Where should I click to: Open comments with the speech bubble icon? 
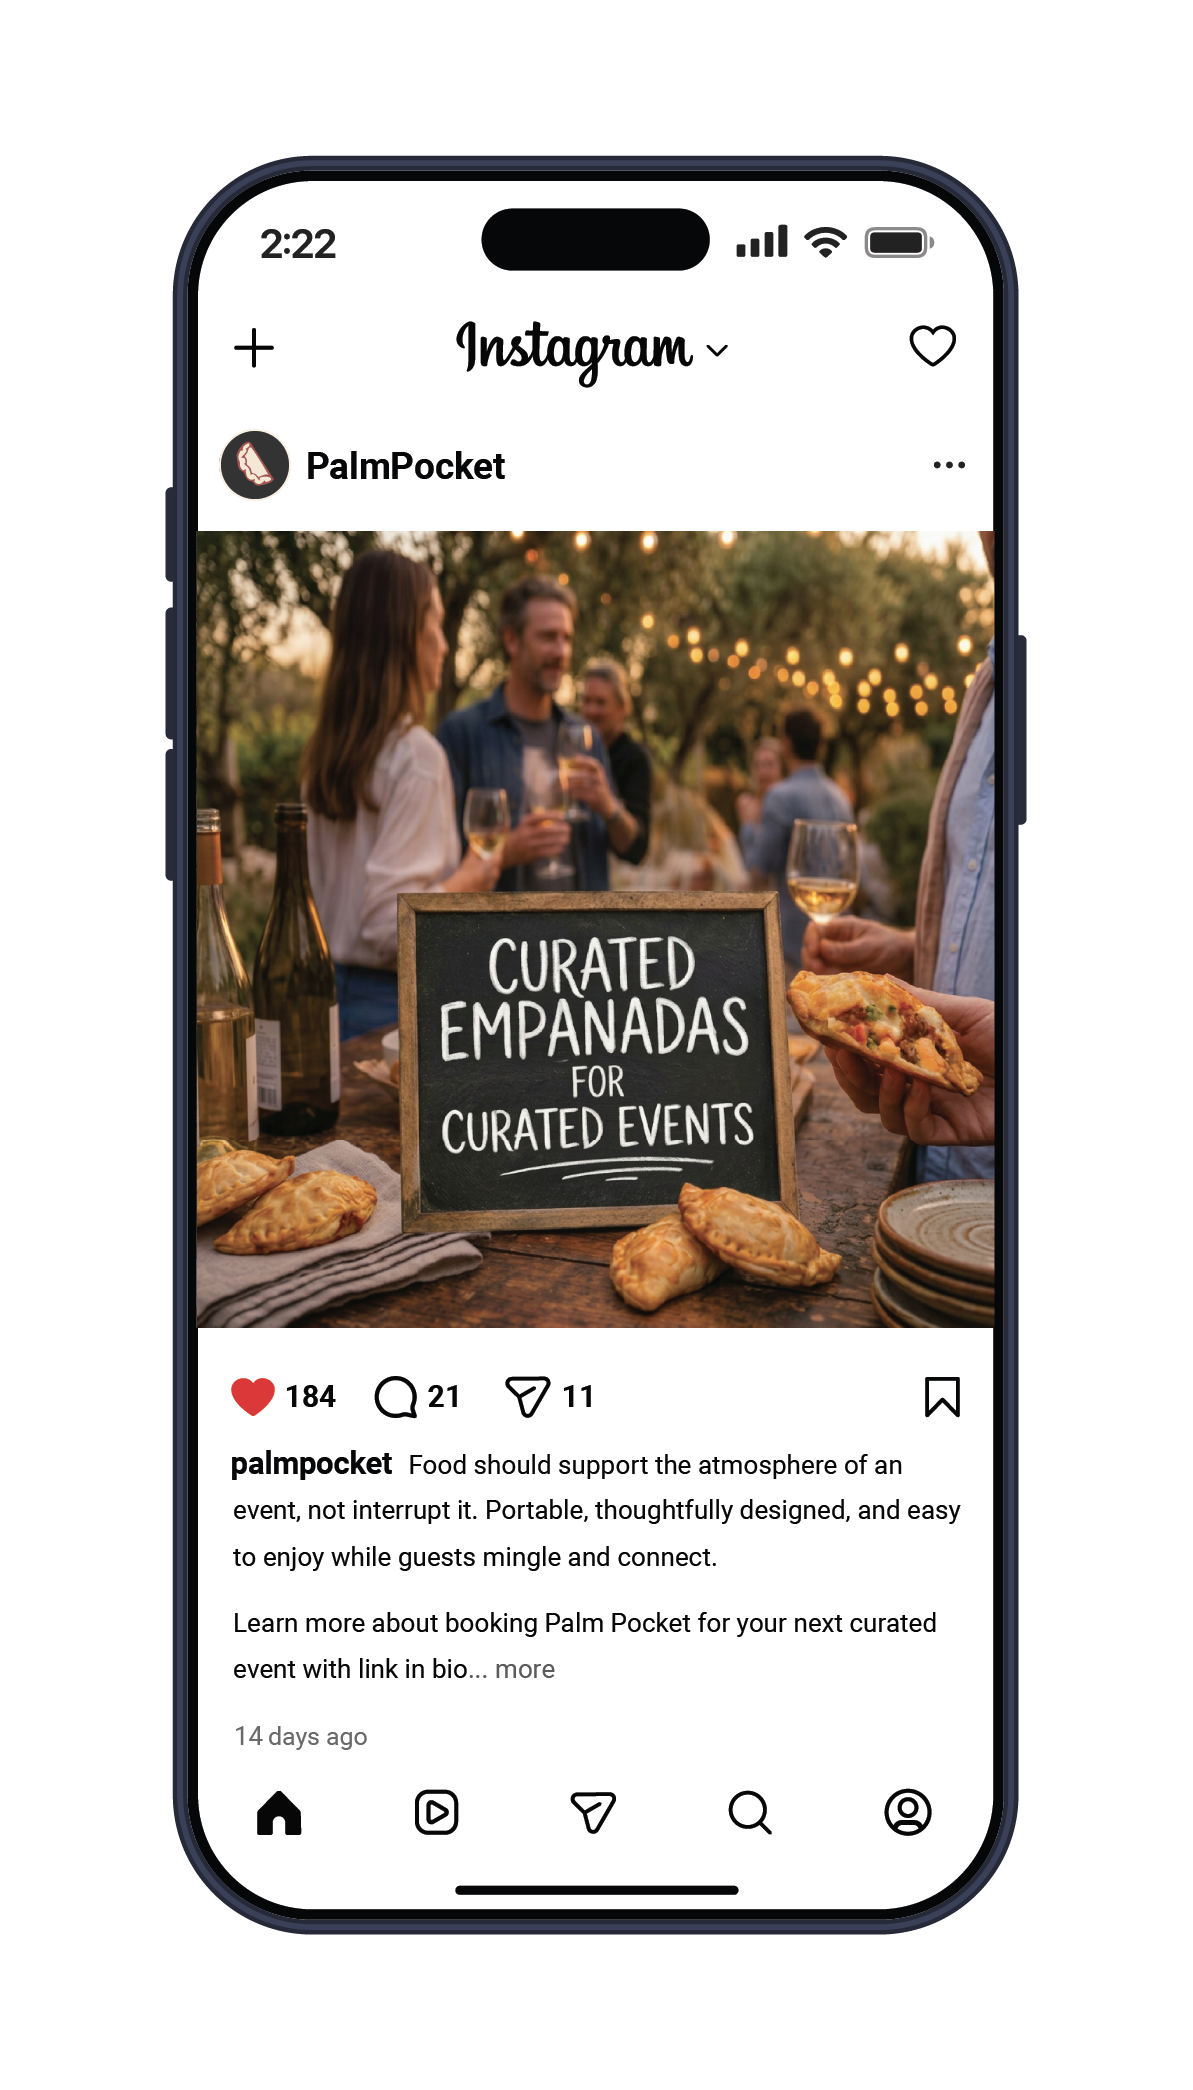(396, 1397)
